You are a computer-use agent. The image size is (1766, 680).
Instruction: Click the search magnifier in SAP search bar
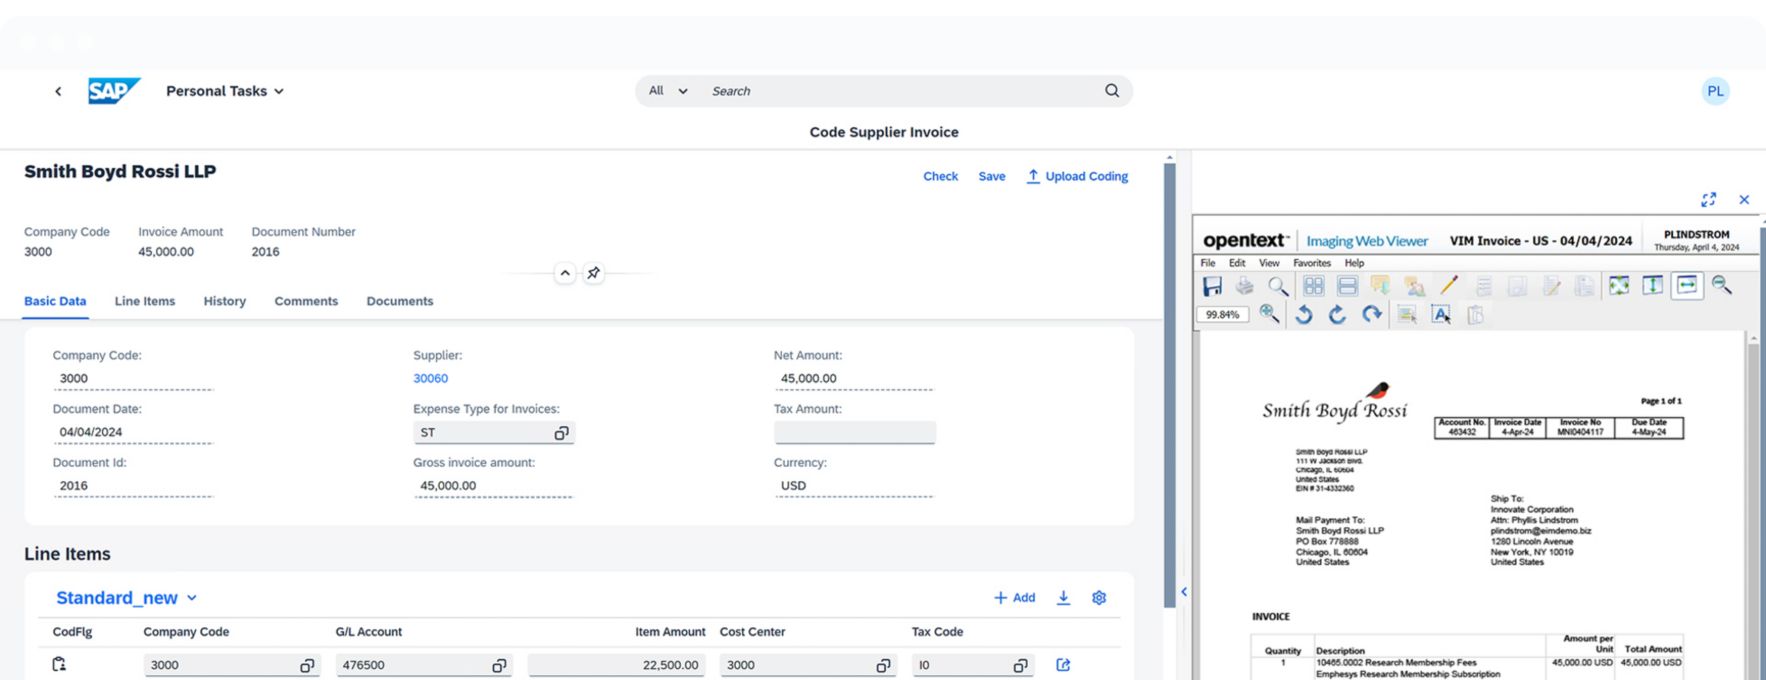point(1111,91)
